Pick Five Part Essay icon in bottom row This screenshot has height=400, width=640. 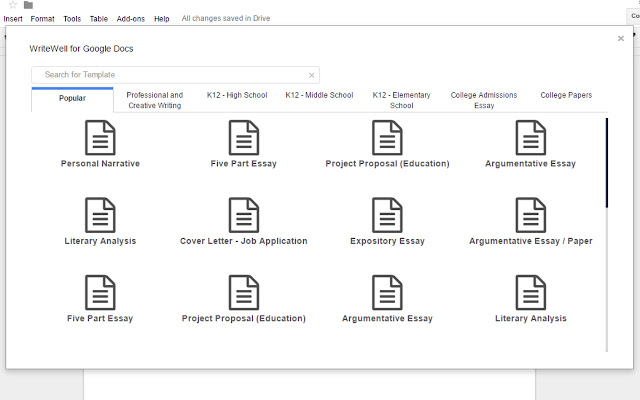tap(100, 292)
